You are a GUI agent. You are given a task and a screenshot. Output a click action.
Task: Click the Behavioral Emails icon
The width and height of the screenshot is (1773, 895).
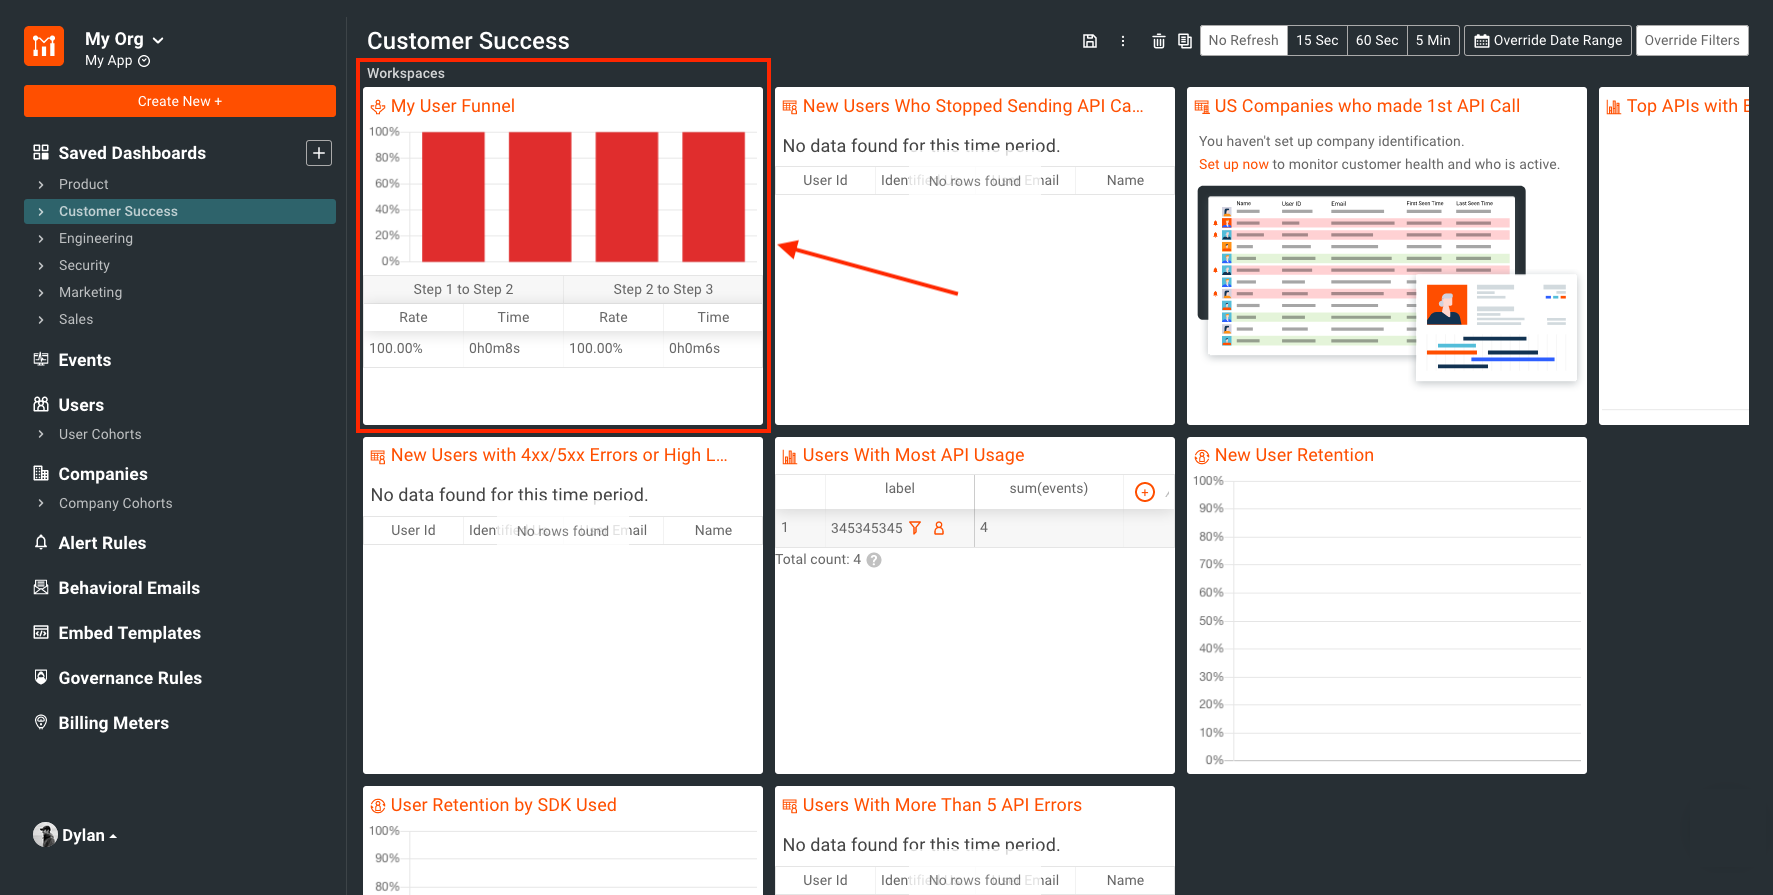coord(41,587)
